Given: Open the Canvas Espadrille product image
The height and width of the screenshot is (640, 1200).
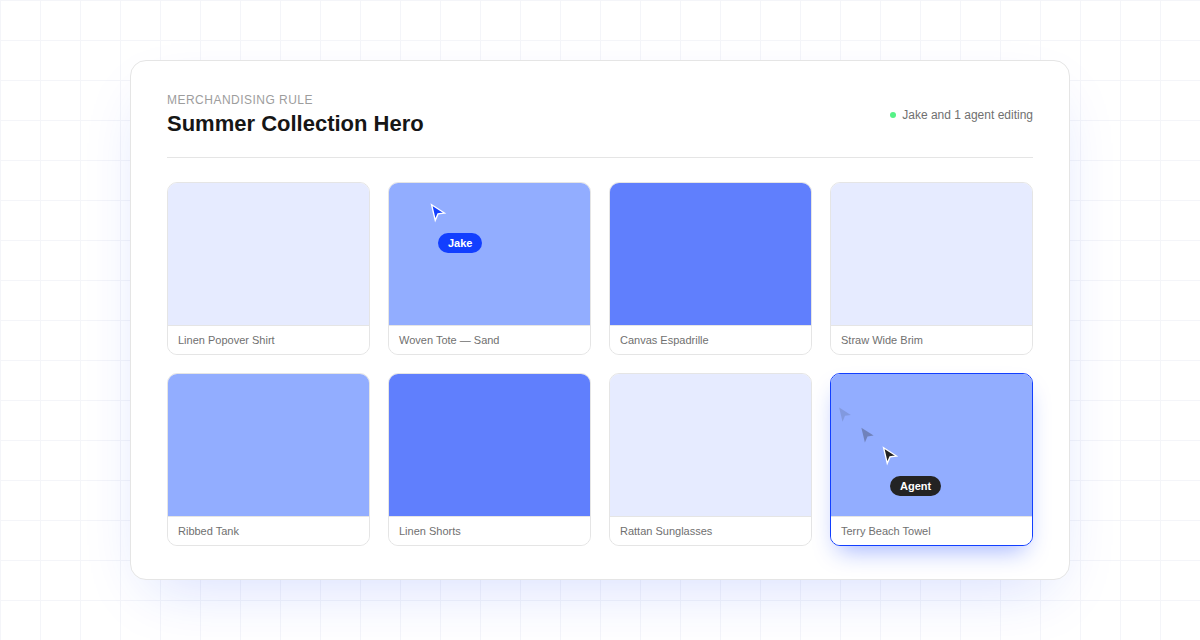Looking at the screenshot, I should [x=710, y=254].
